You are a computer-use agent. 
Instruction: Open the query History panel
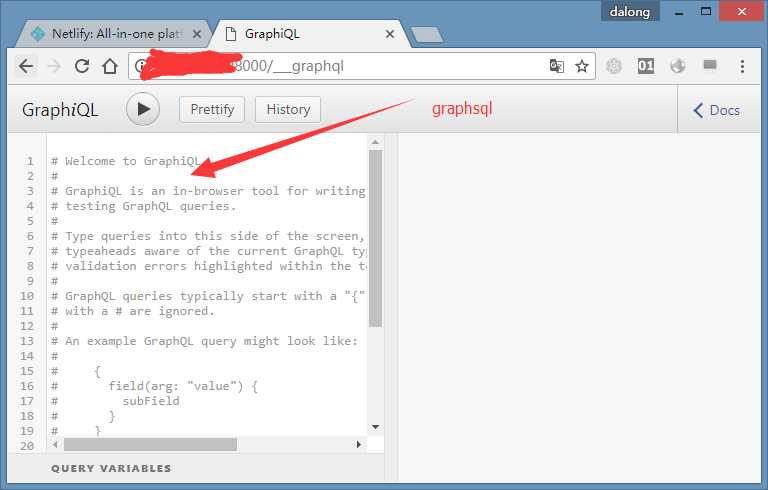point(288,109)
